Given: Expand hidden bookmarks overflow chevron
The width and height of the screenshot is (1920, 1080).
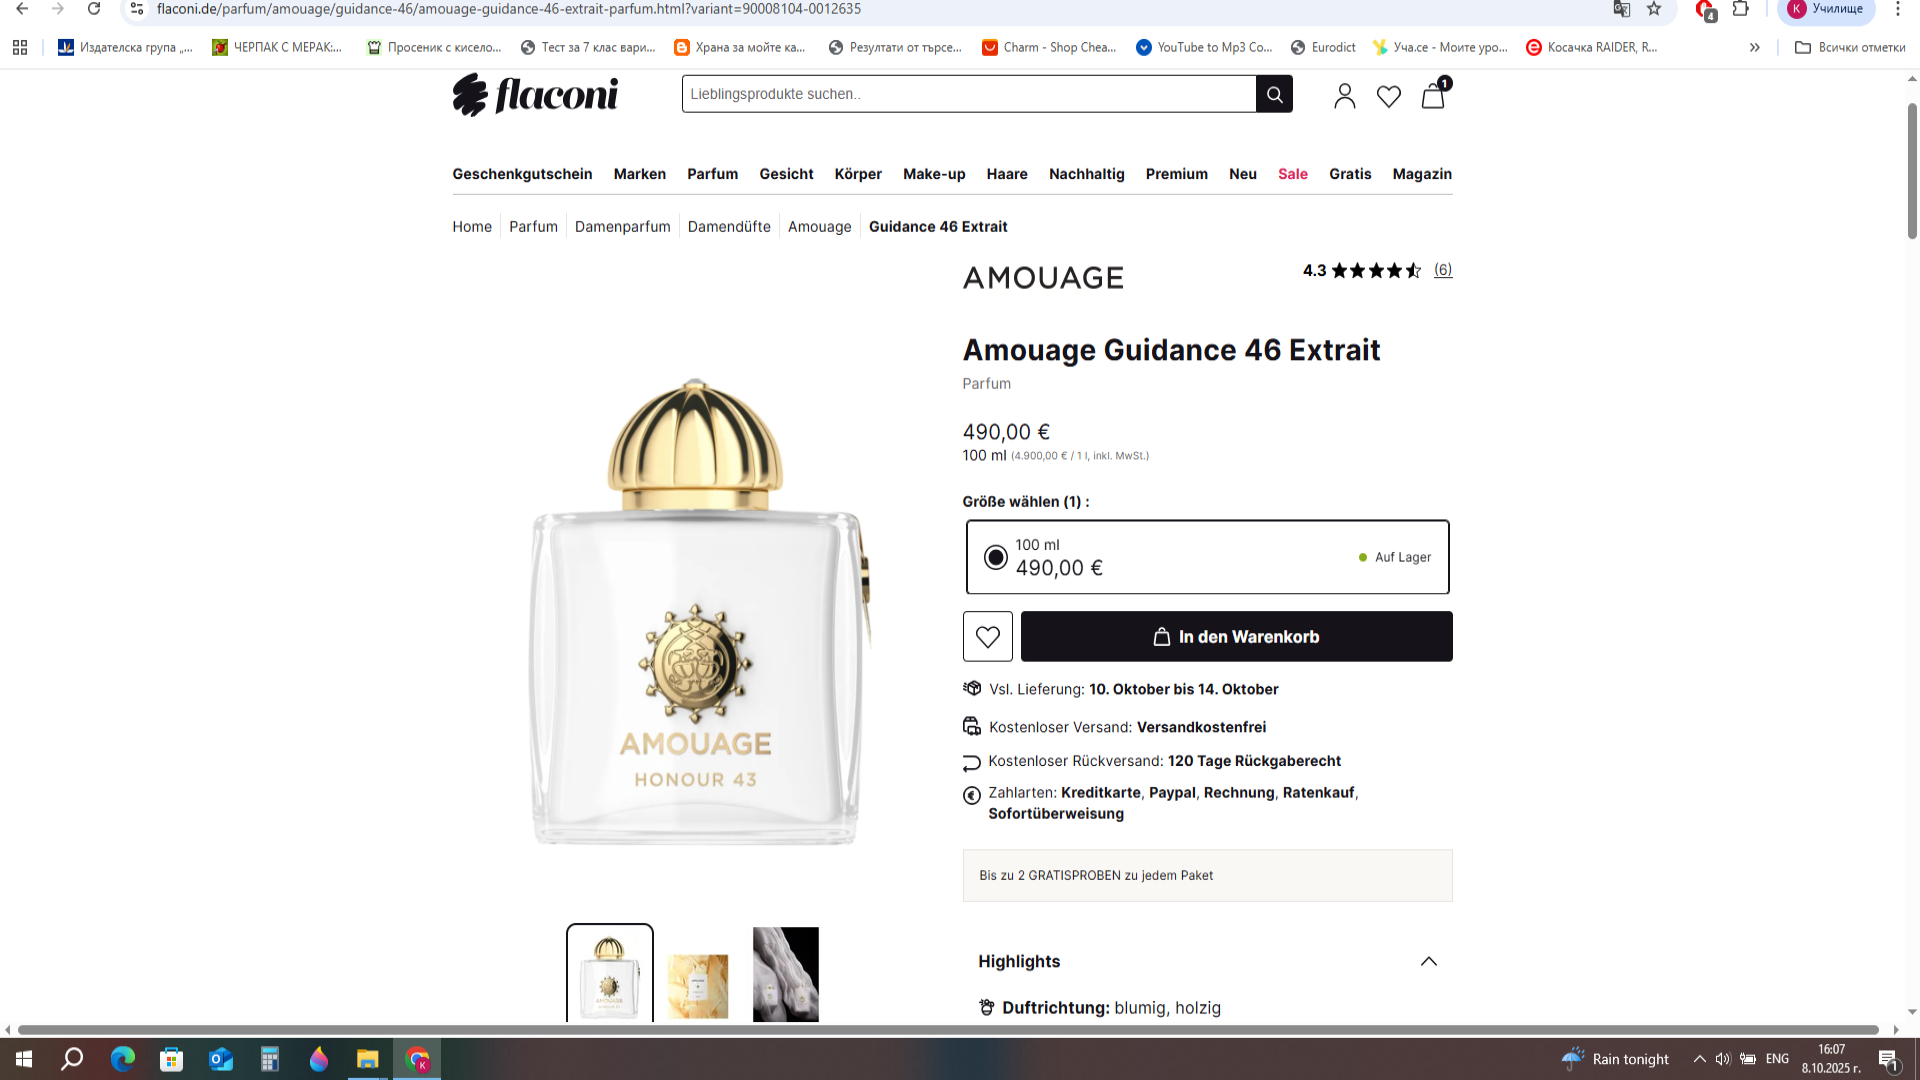Looking at the screenshot, I should (1755, 47).
